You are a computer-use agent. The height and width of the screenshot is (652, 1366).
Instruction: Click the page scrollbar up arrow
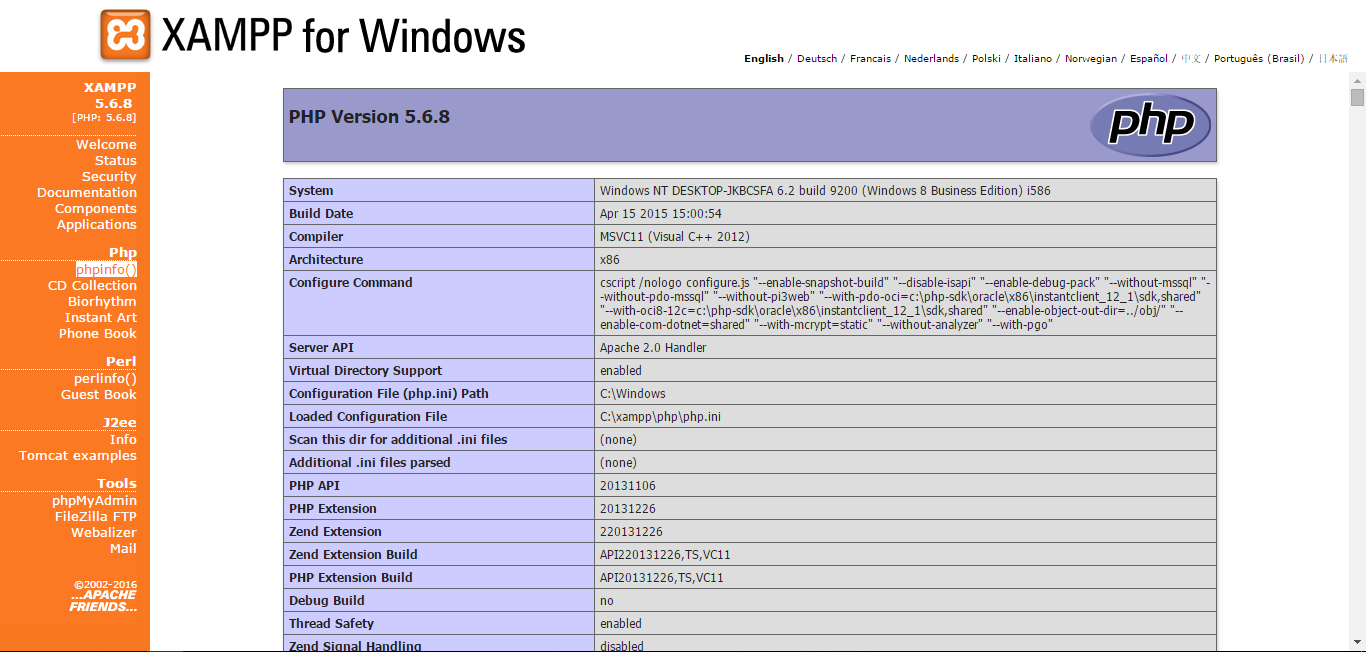(x=1357, y=80)
